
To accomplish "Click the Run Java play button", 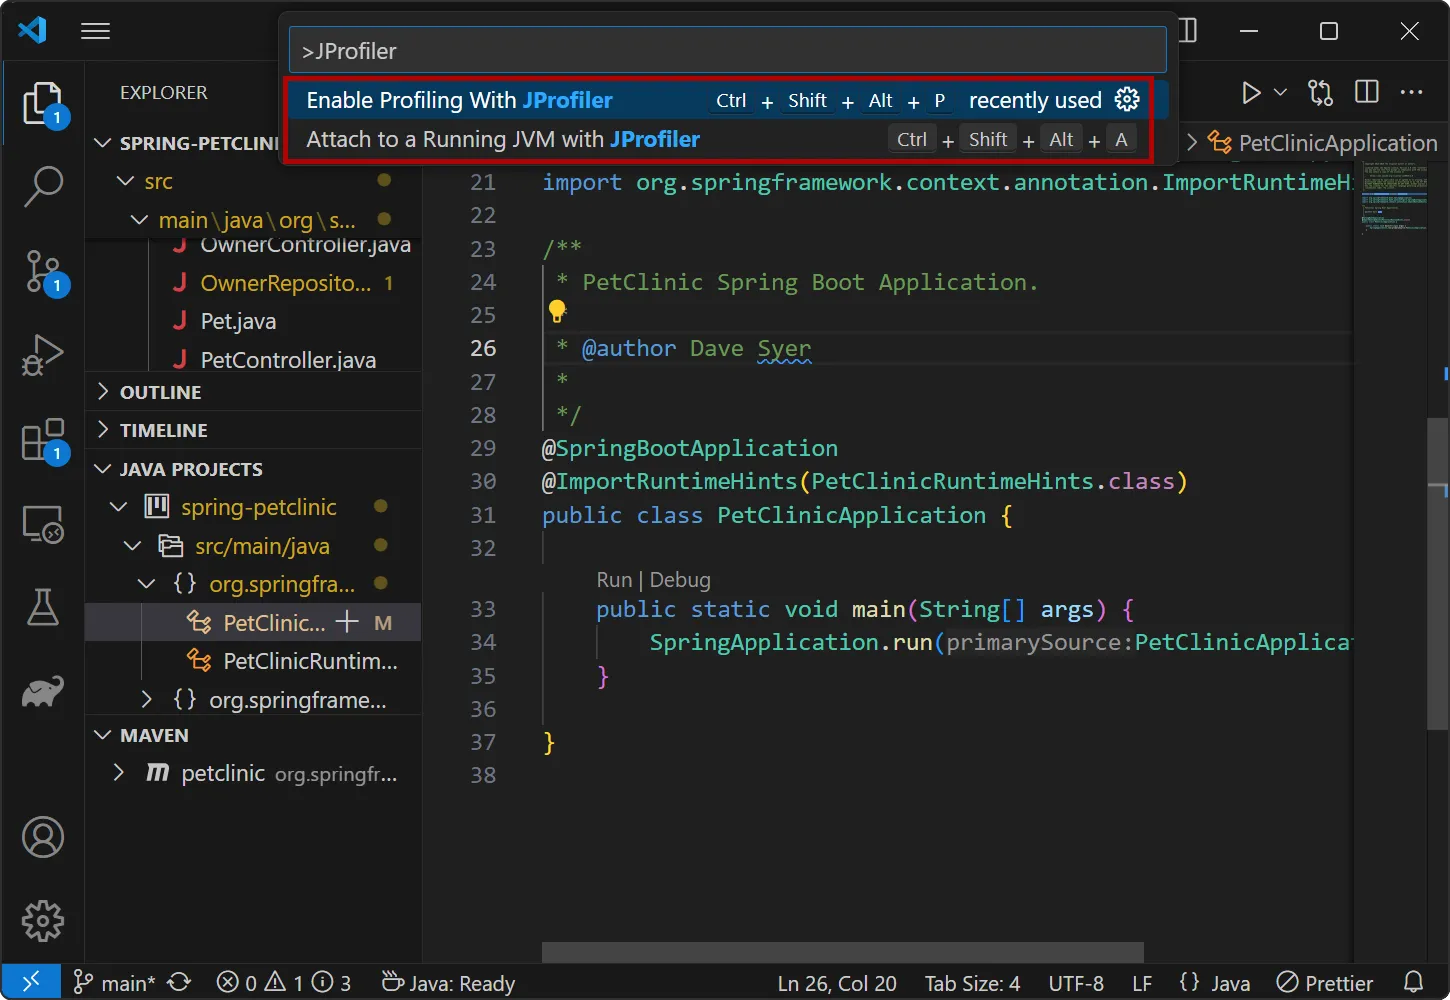I will pyautogui.click(x=1251, y=93).
